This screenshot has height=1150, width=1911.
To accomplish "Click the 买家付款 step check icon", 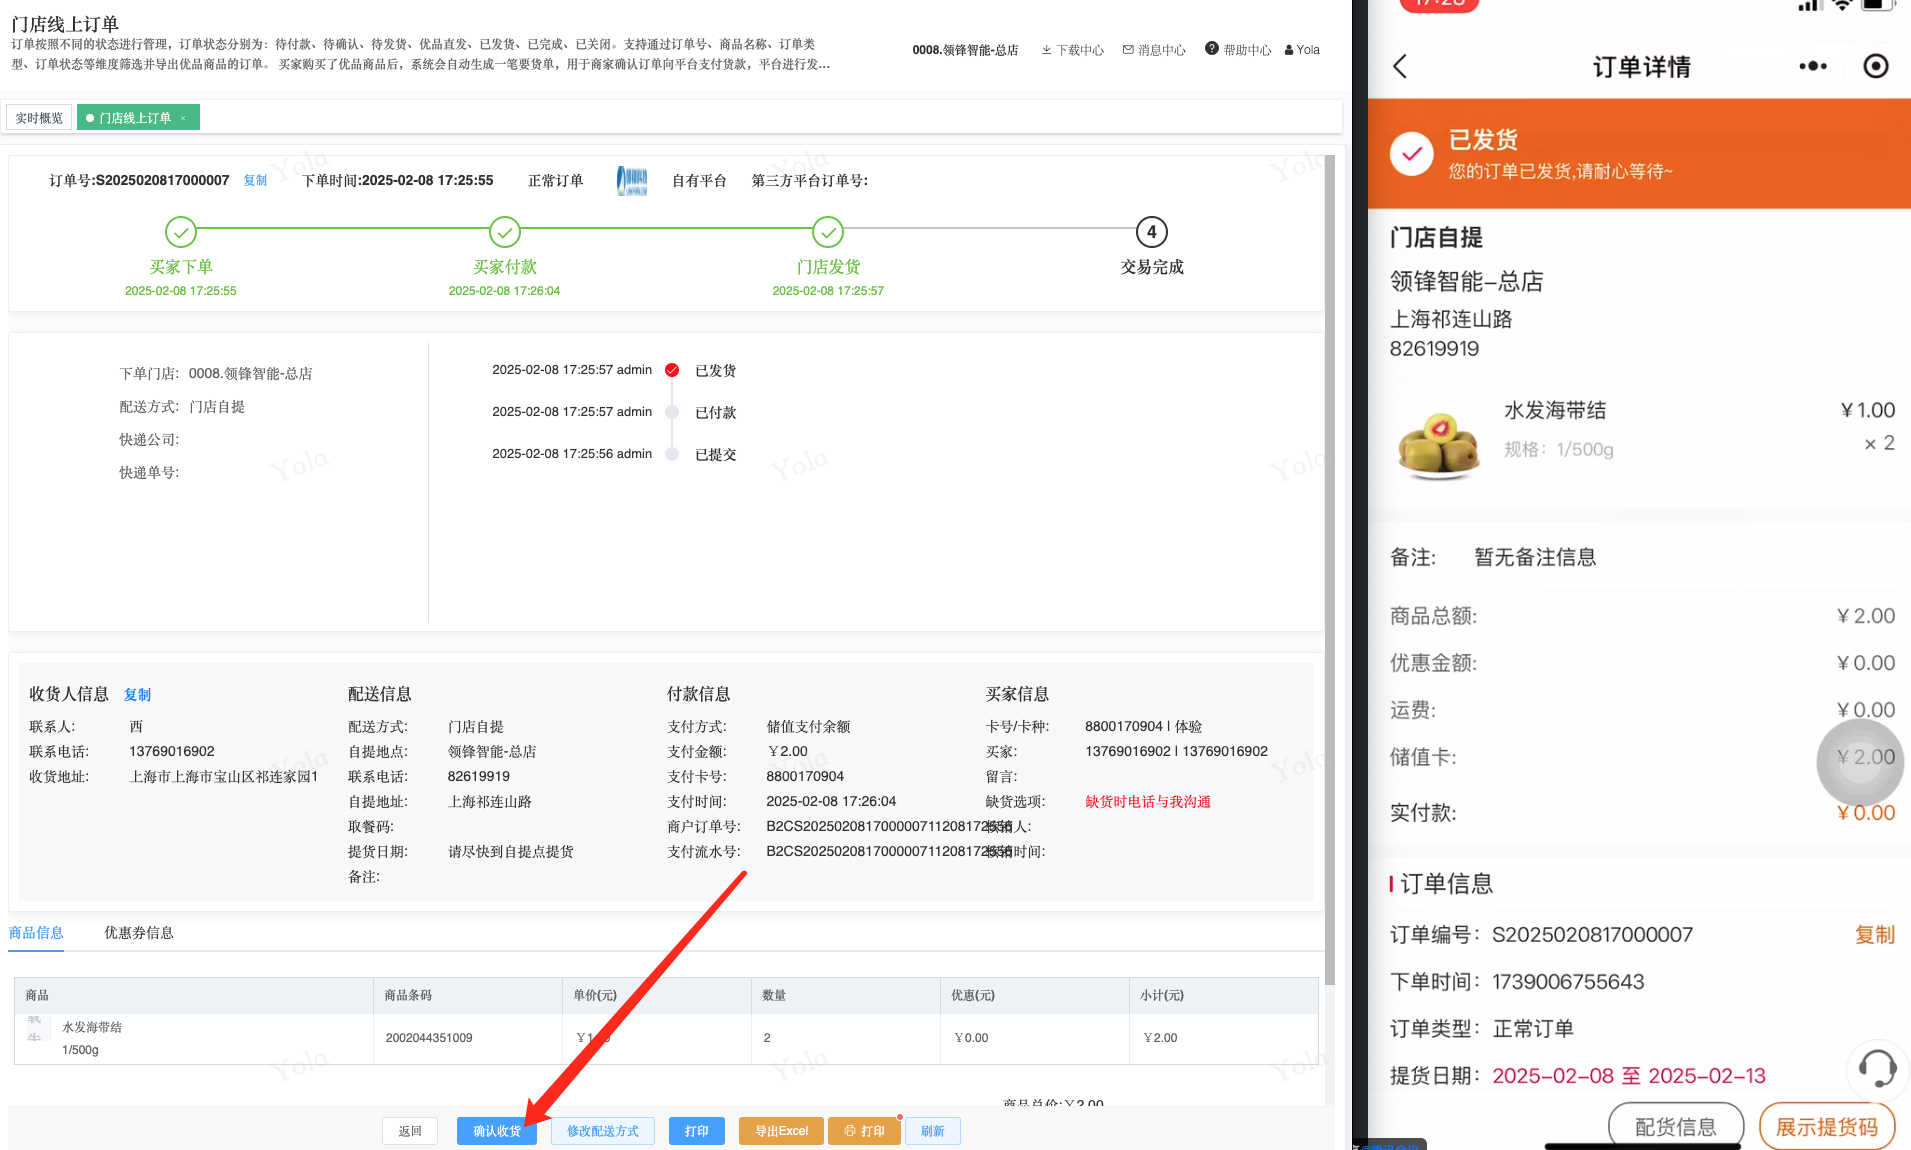I will [505, 232].
